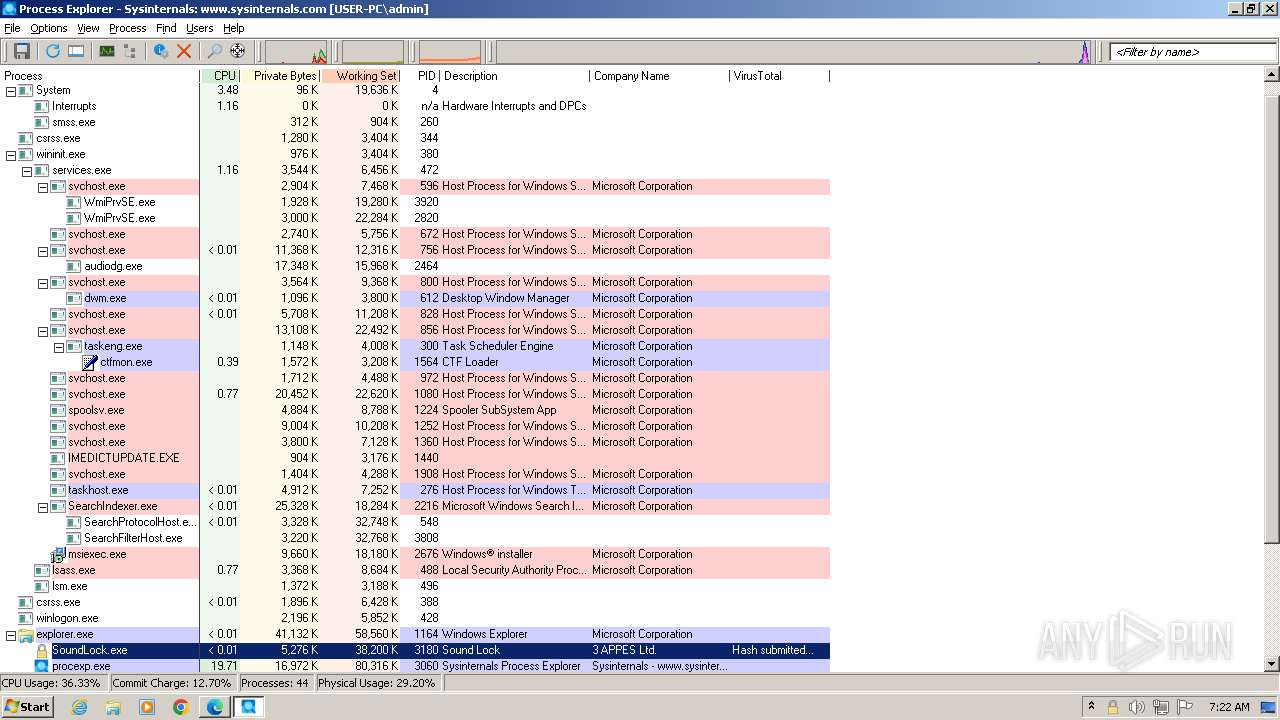Collapse the services.exe tree node

tap(27, 170)
